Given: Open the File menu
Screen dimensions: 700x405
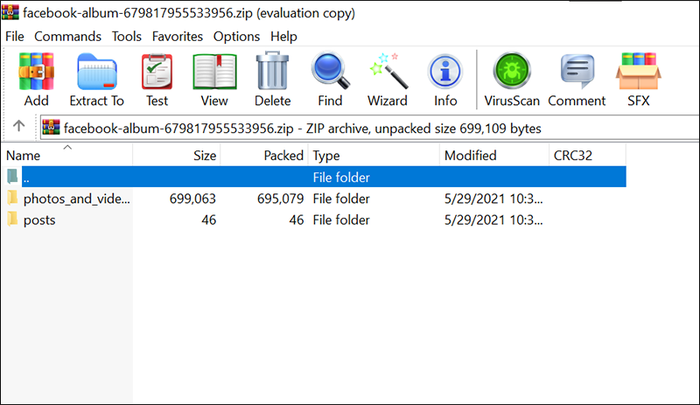Looking at the screenshot, I should click(15, 36).
